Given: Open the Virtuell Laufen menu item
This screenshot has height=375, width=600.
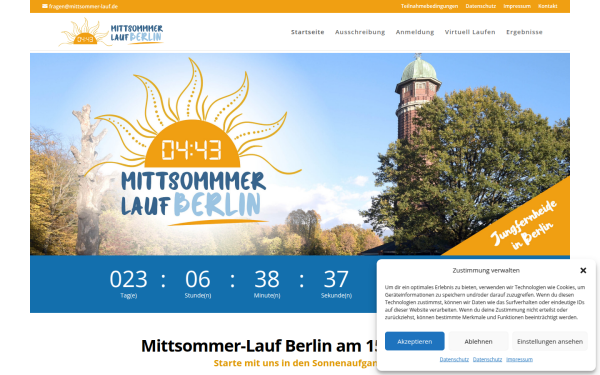Looking at the screenshot, I should (470, 32).
